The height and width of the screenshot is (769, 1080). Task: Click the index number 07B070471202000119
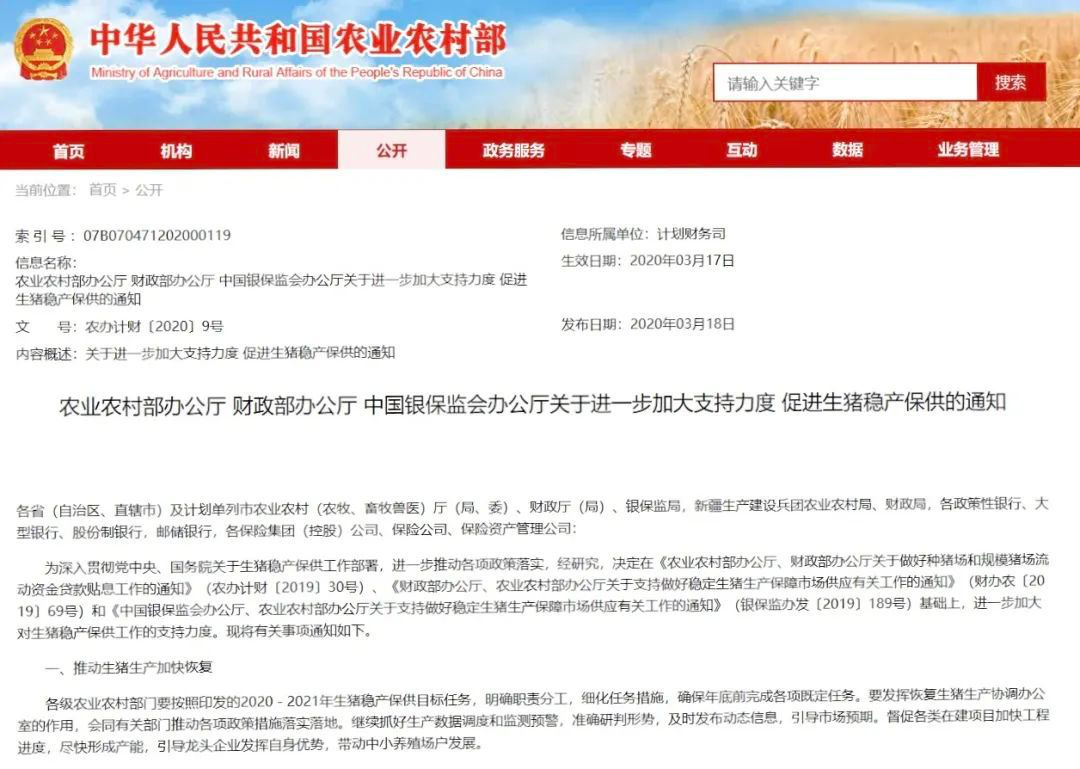click(x=157, y=236)
